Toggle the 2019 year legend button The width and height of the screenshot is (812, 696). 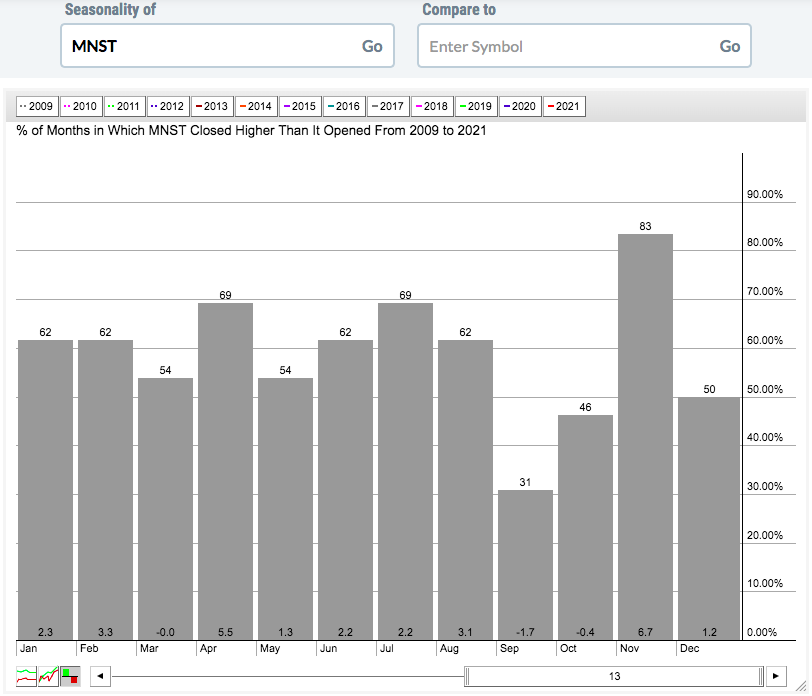coord(475,106)
